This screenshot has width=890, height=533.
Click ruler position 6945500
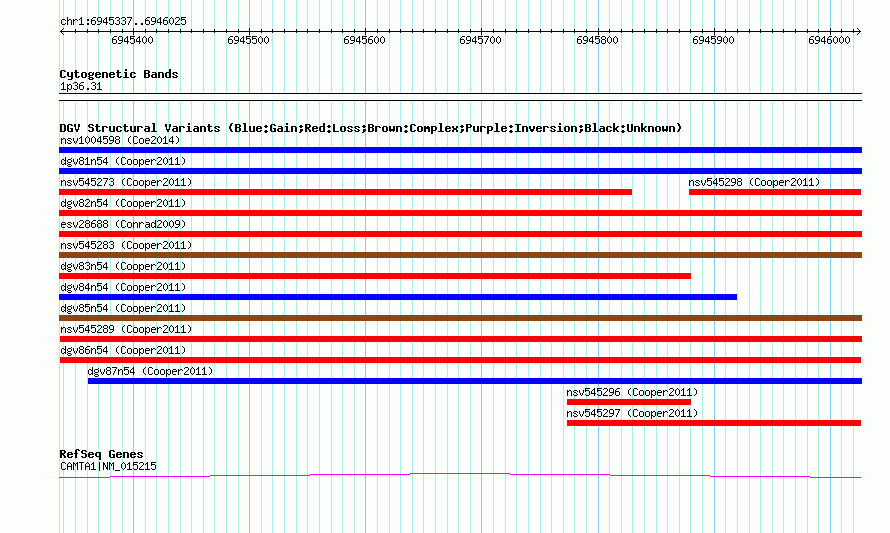tap(248, 40)
